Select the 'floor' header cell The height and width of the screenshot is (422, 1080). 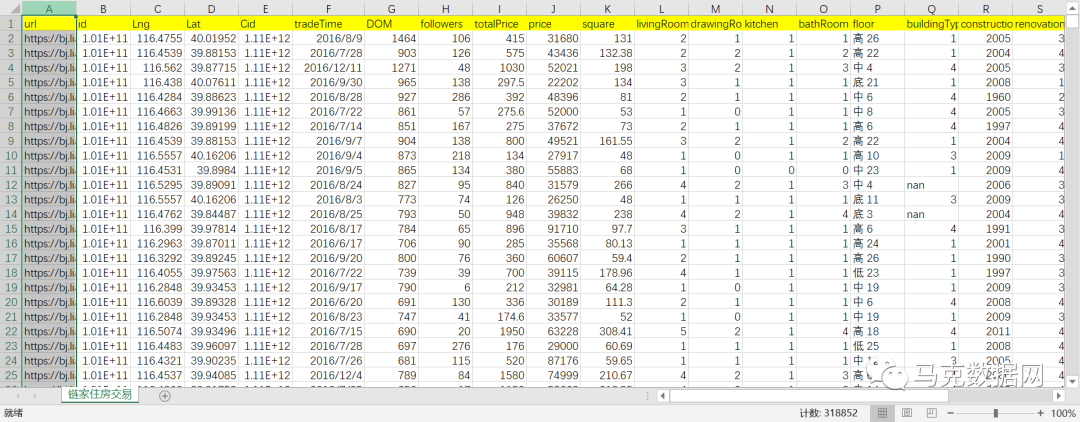pos(877,24)
